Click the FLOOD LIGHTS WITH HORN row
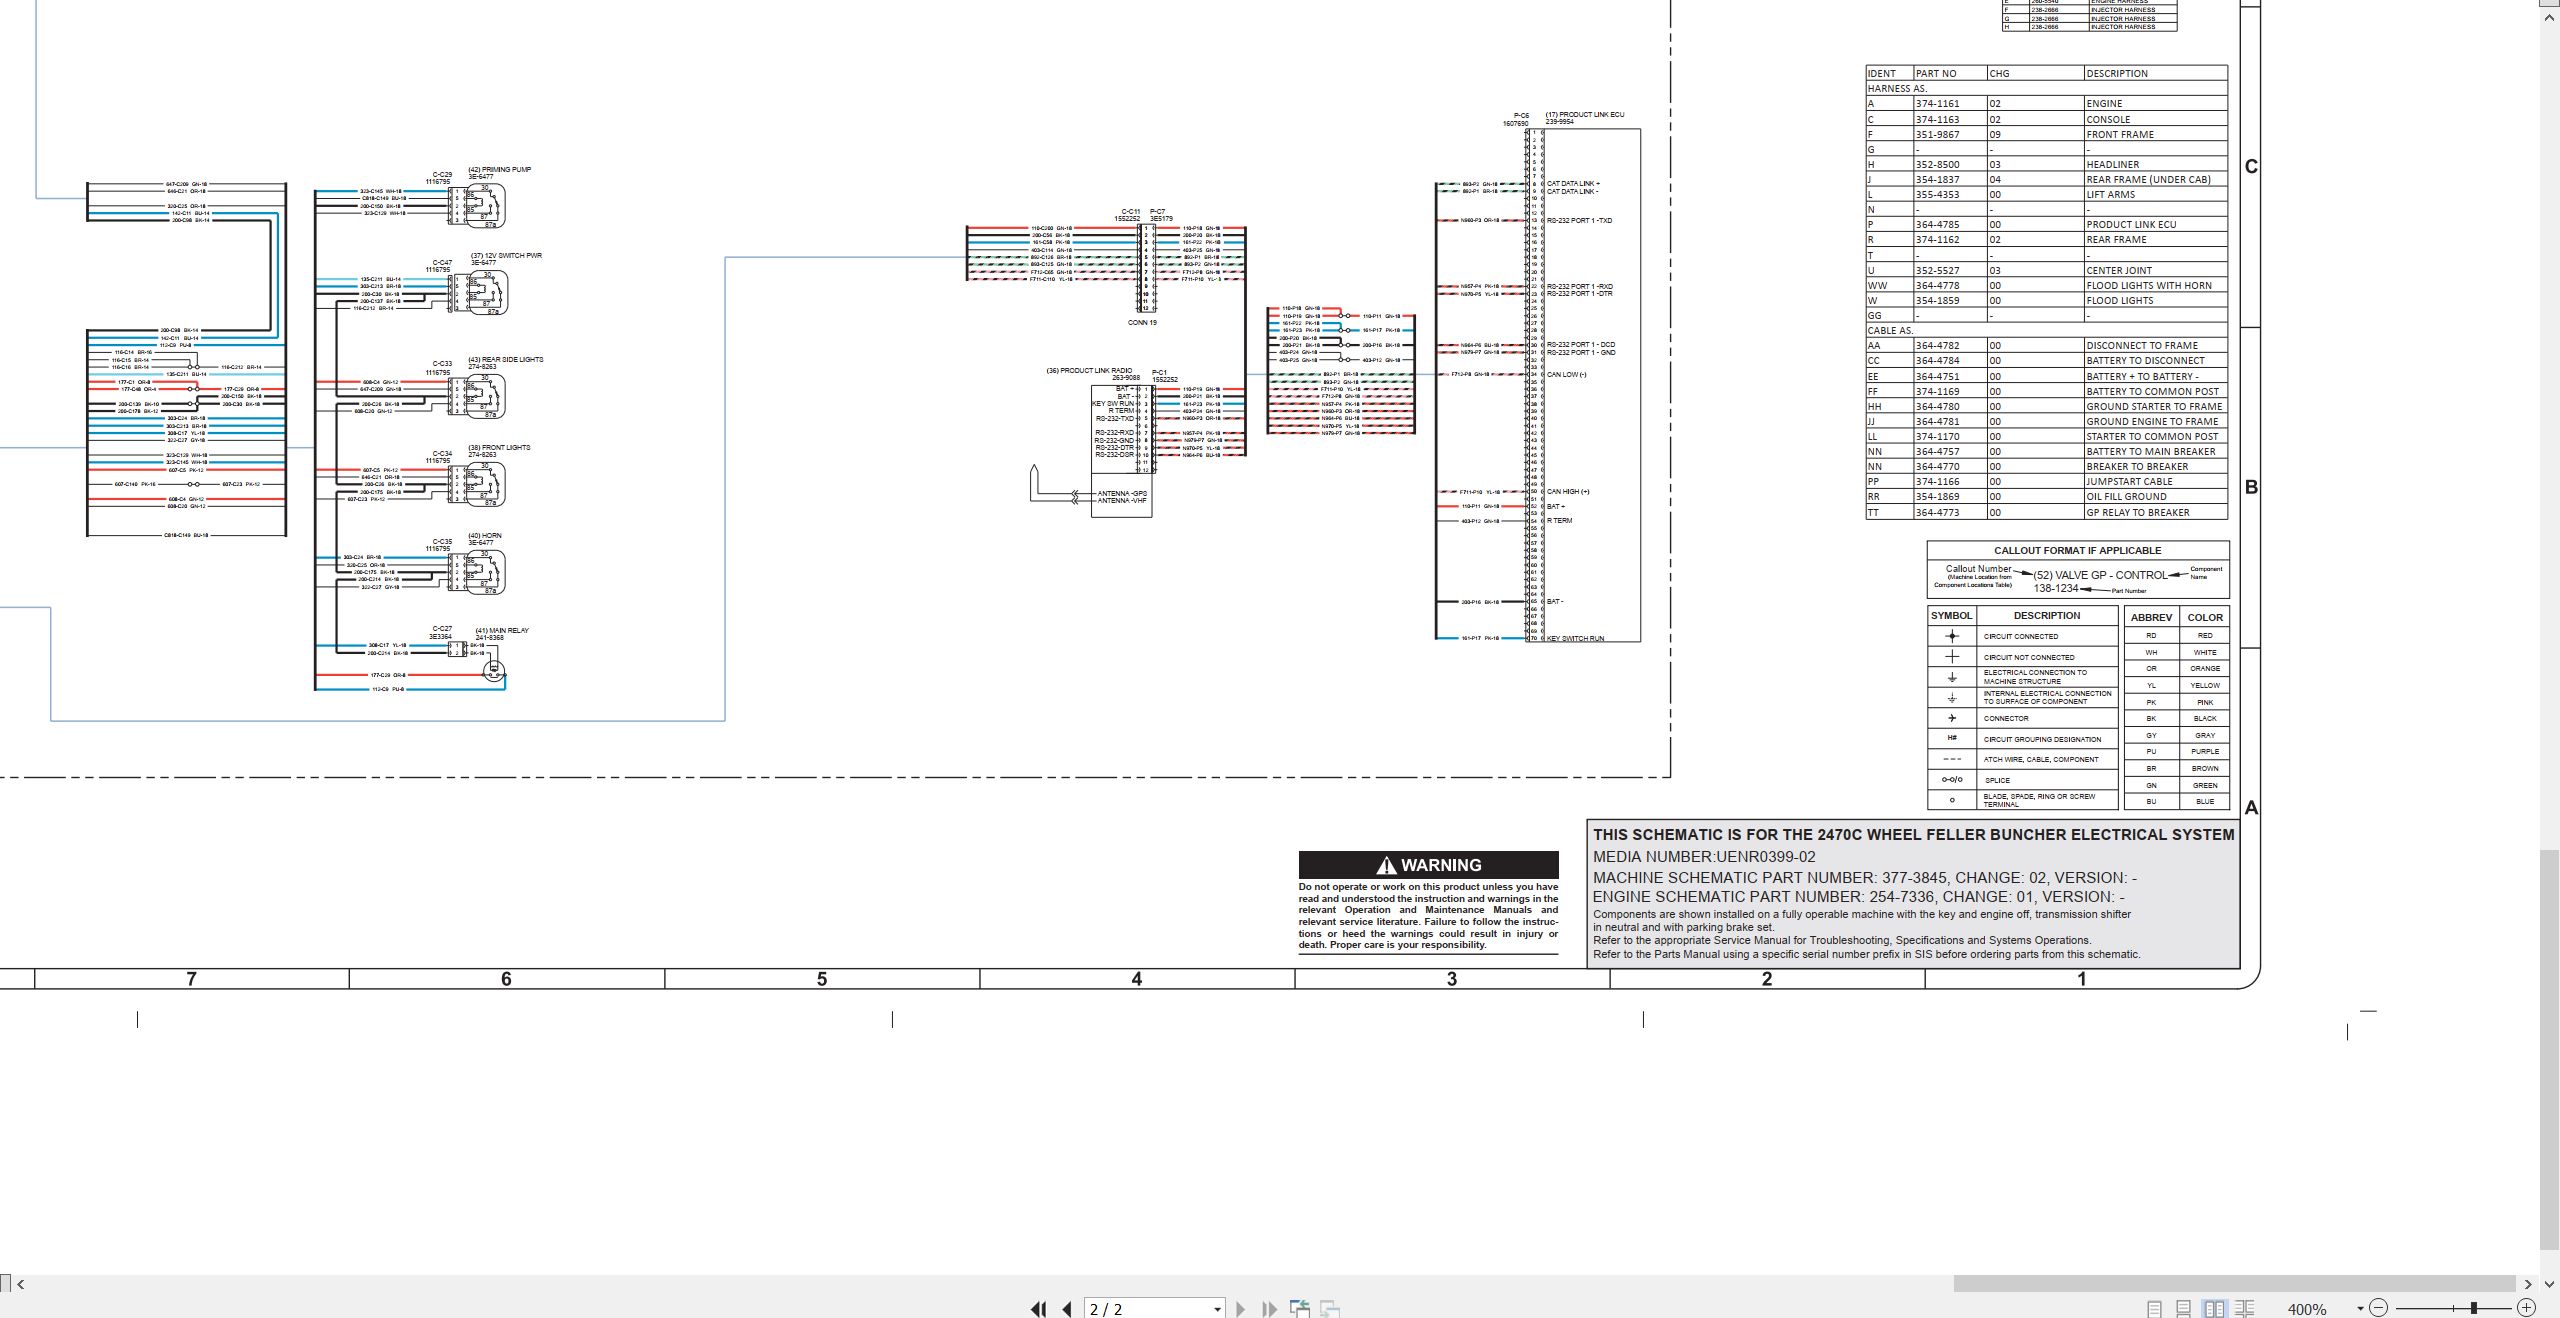Image resolution: width=2560 pixels, height=1318 pixels. [2046, 285]
